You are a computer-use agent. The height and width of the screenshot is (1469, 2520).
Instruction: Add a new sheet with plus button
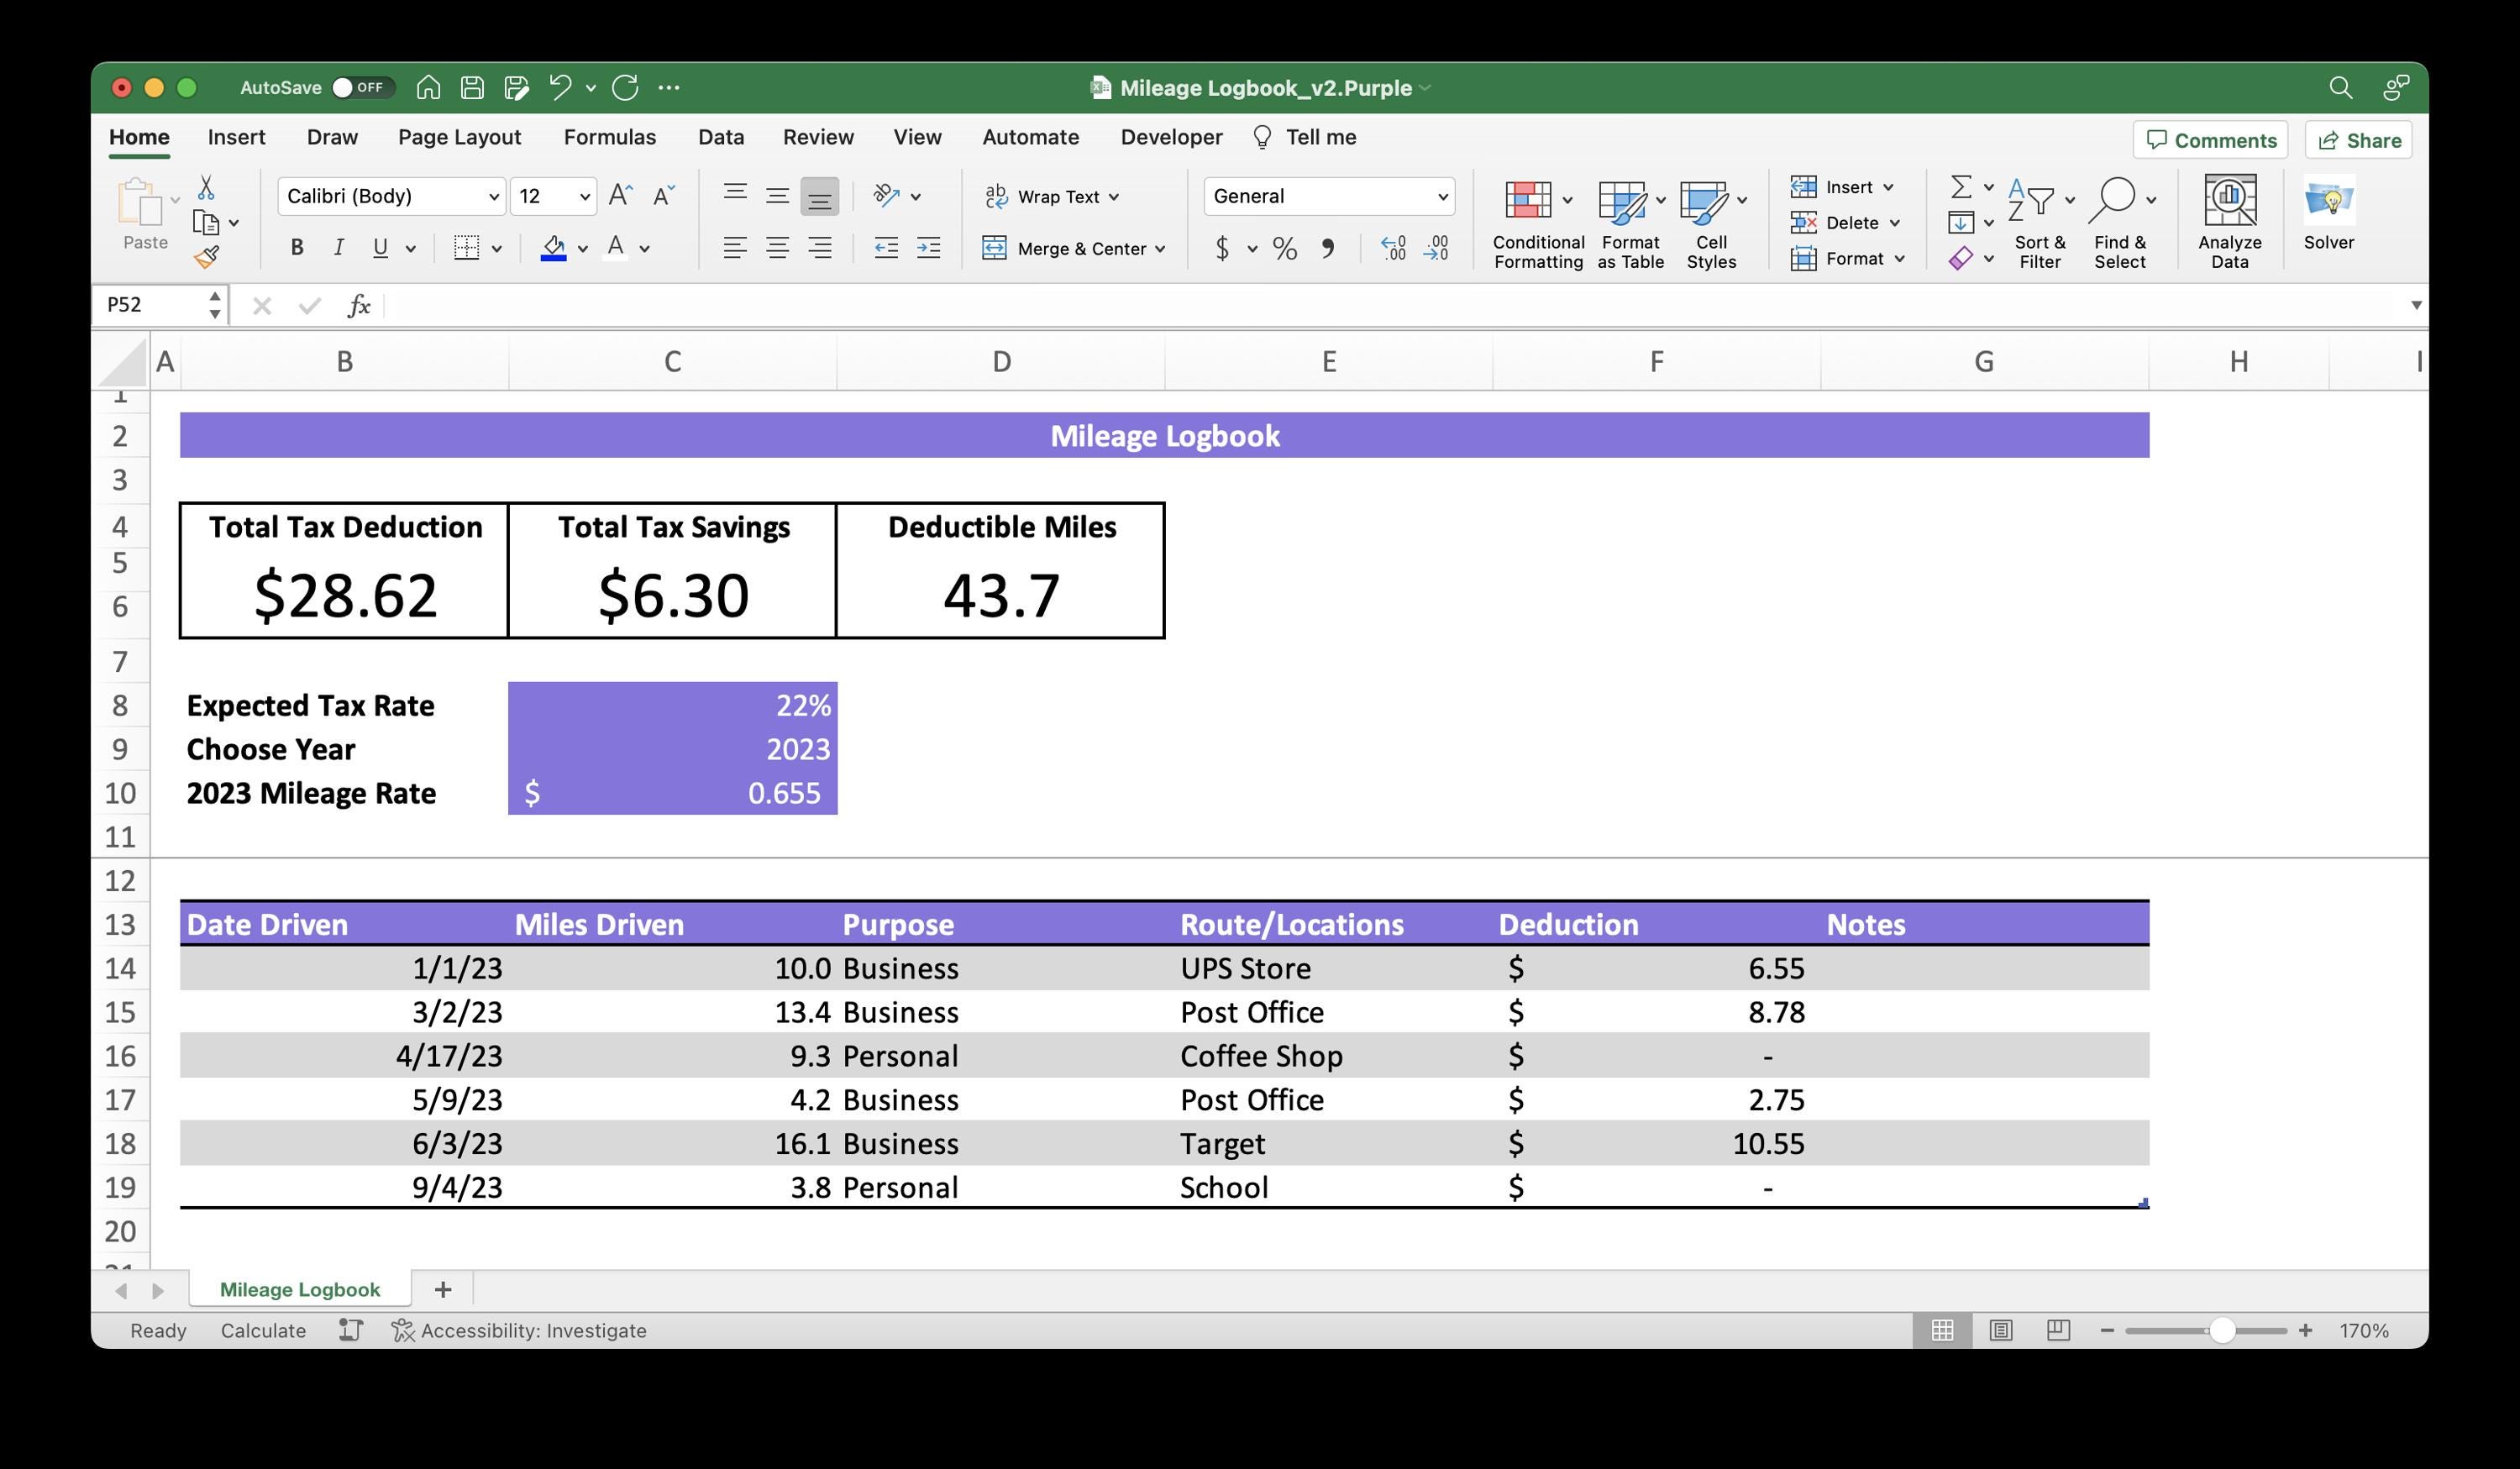443,1289
